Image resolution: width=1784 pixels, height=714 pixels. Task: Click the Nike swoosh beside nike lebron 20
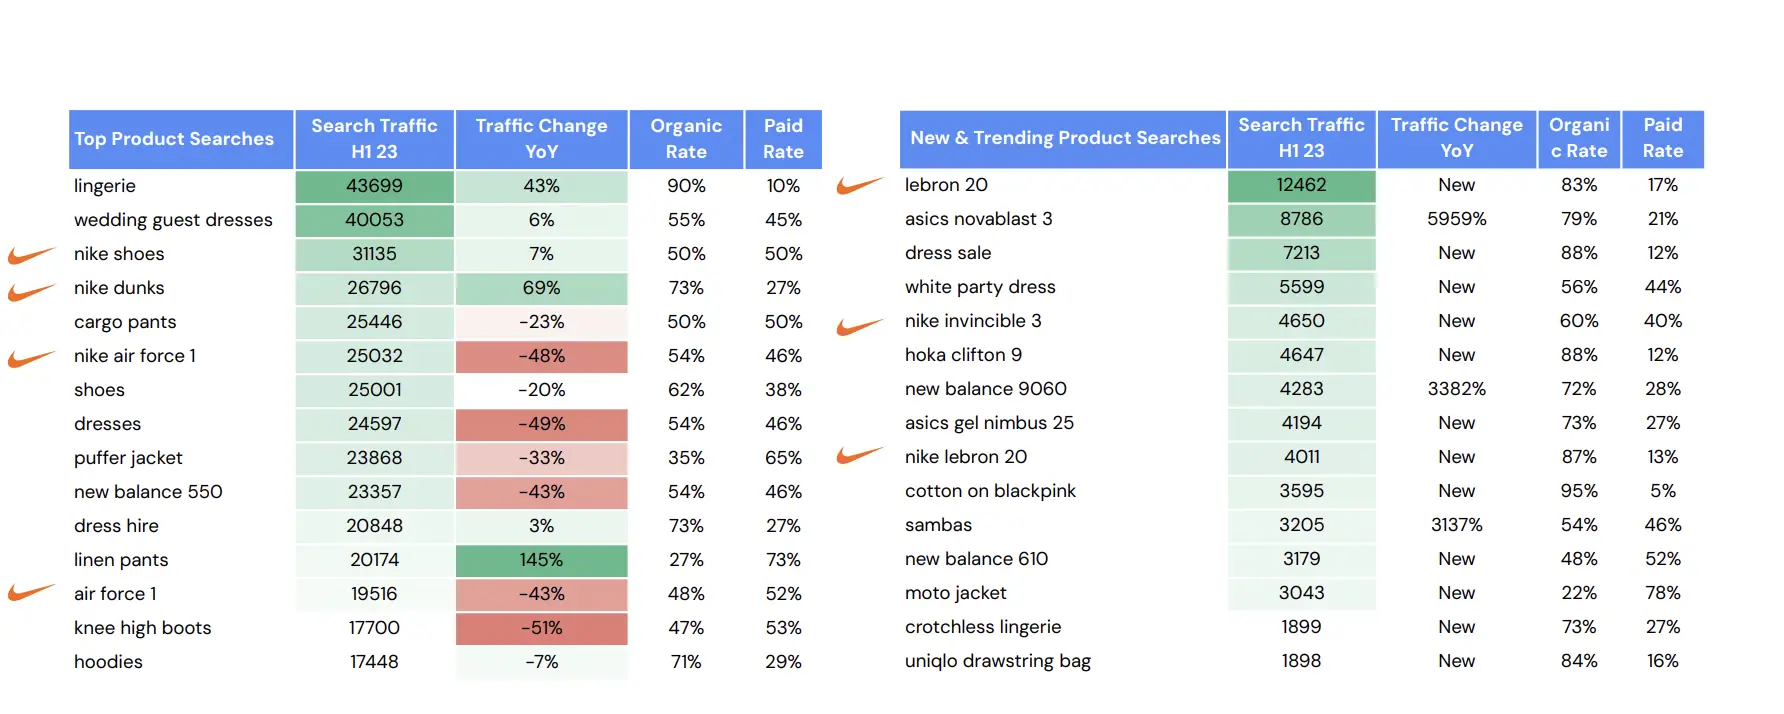click(x=860, y=456)
